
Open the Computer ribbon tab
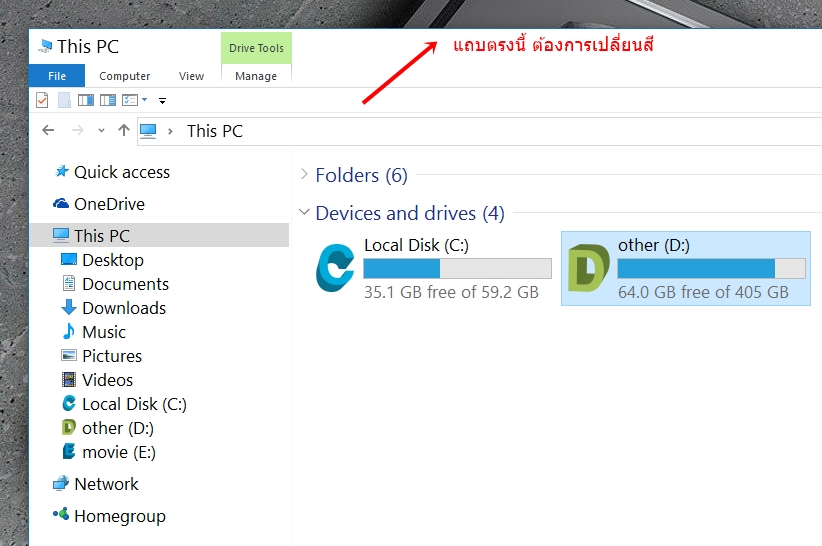pyautogui.click(x=124, y=76)
